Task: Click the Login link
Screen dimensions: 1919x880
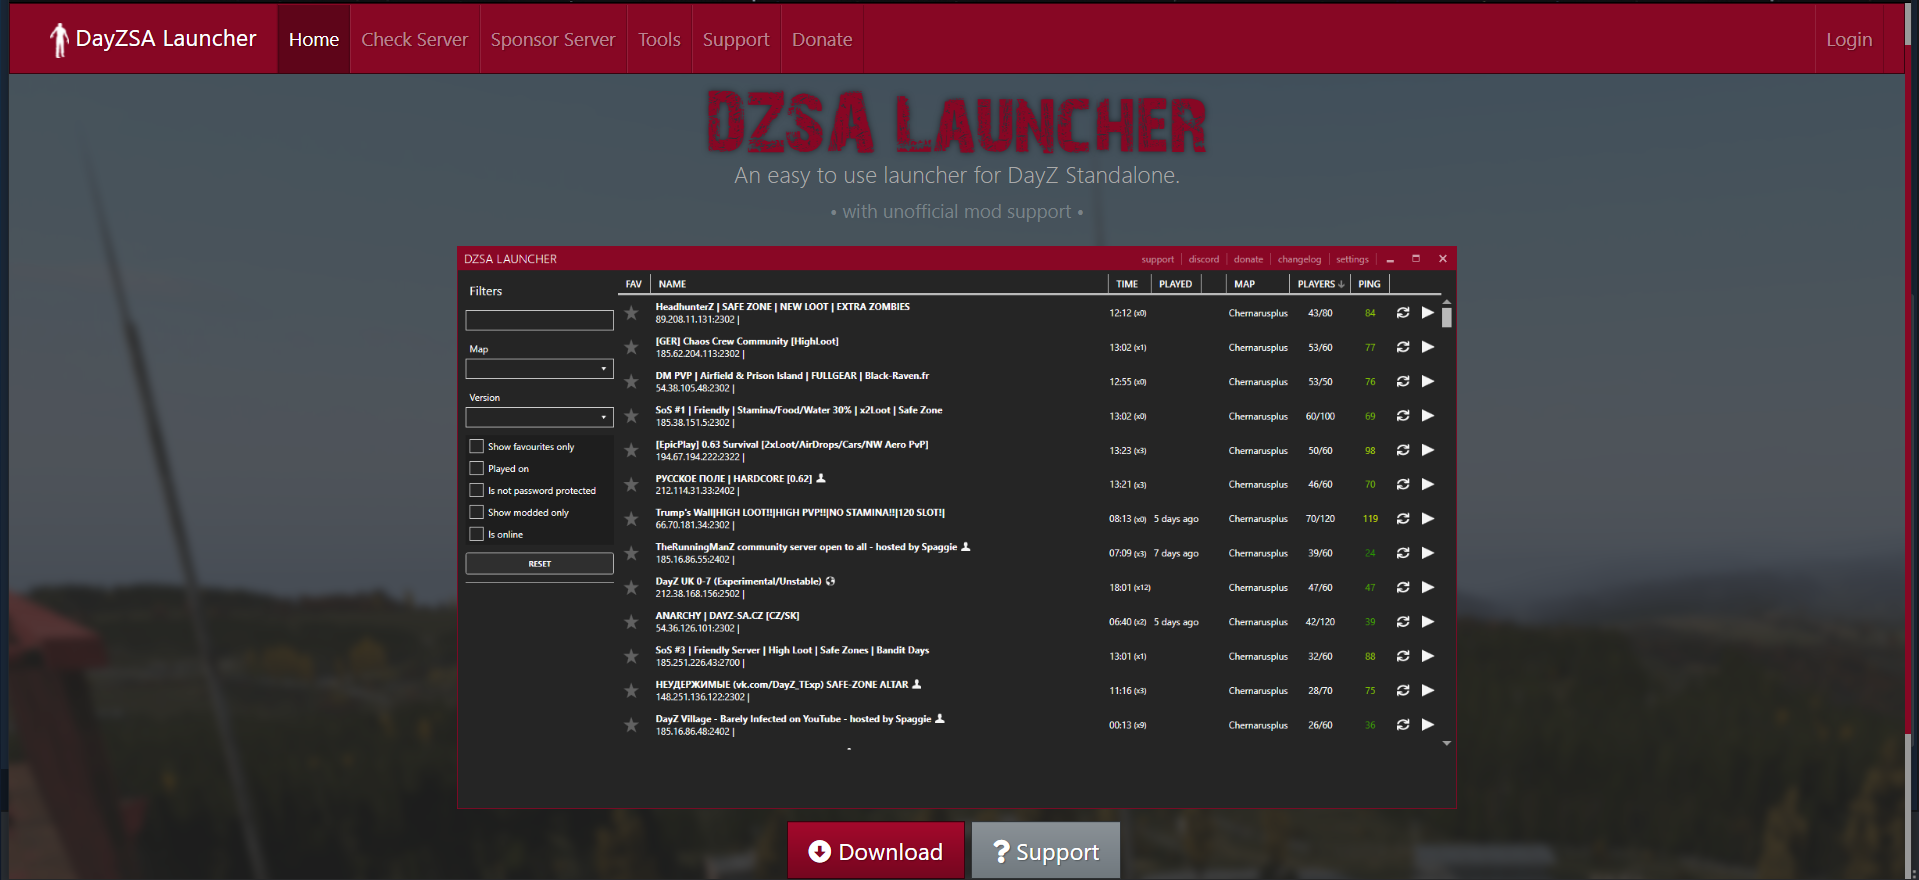Action: click(x=1849, y=39)
